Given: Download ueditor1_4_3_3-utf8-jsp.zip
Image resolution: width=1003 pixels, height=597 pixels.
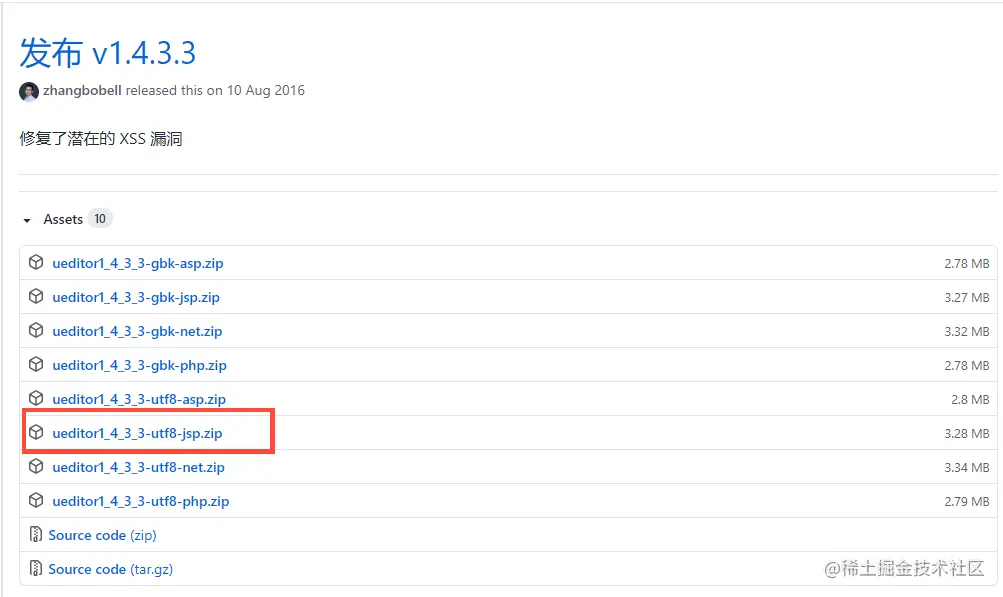Looking at the screenshot, I should (137, 433).
